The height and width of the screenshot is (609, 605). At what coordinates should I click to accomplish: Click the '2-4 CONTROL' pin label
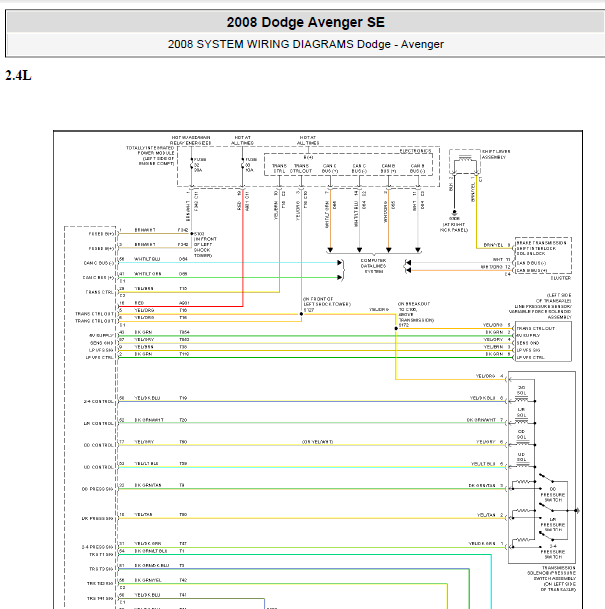coord(99,402)
